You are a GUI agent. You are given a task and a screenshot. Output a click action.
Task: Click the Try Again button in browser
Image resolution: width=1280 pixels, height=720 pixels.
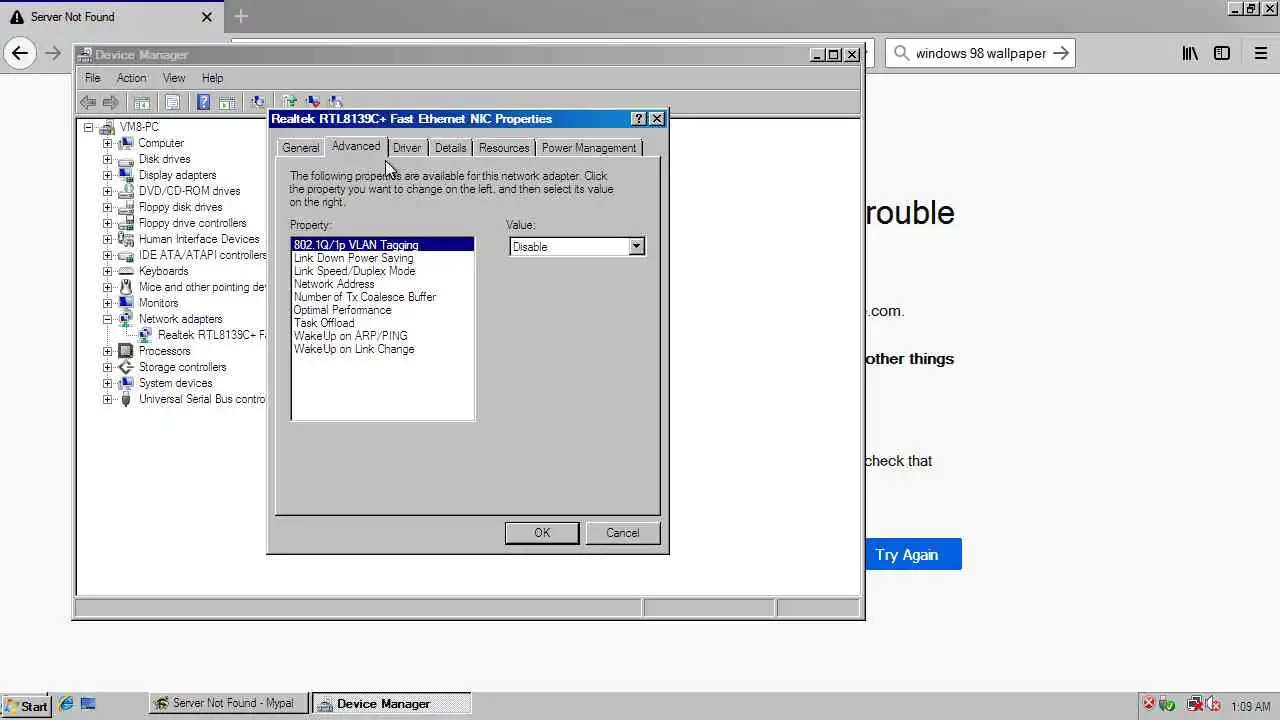point(906,554)
